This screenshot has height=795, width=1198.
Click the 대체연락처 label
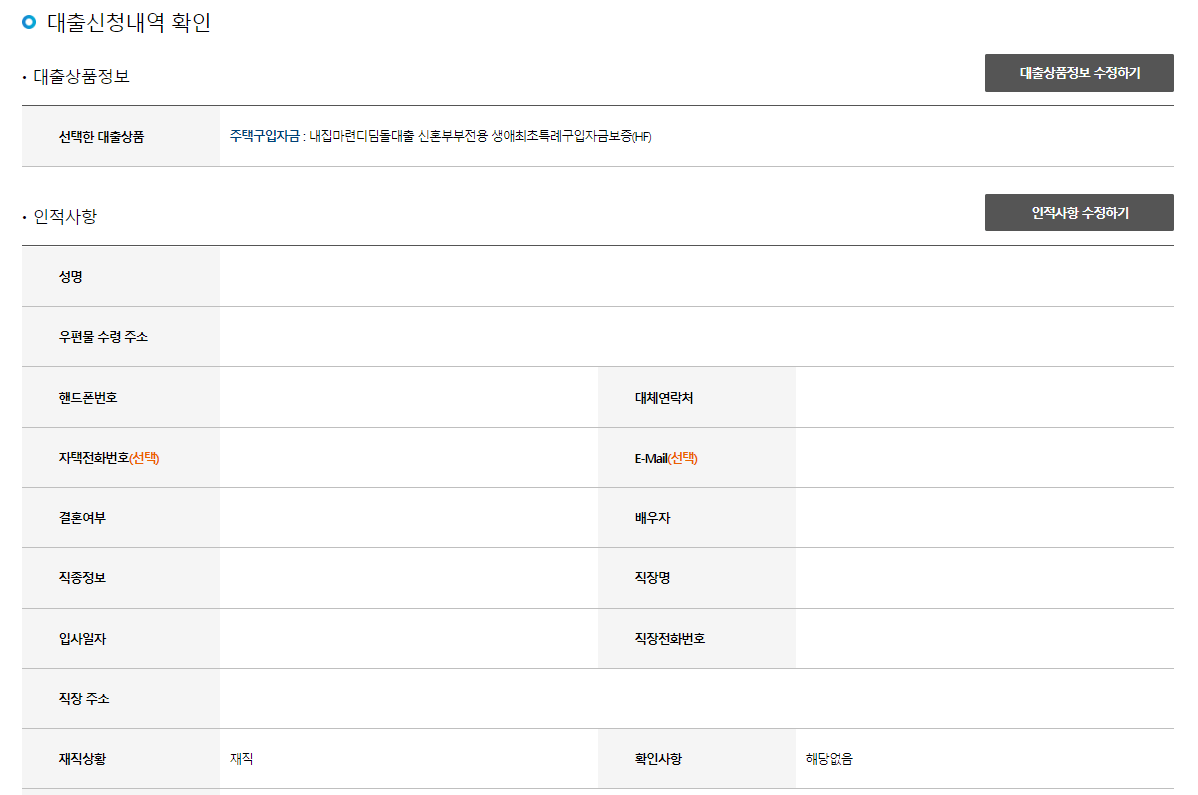pos(664,397)
